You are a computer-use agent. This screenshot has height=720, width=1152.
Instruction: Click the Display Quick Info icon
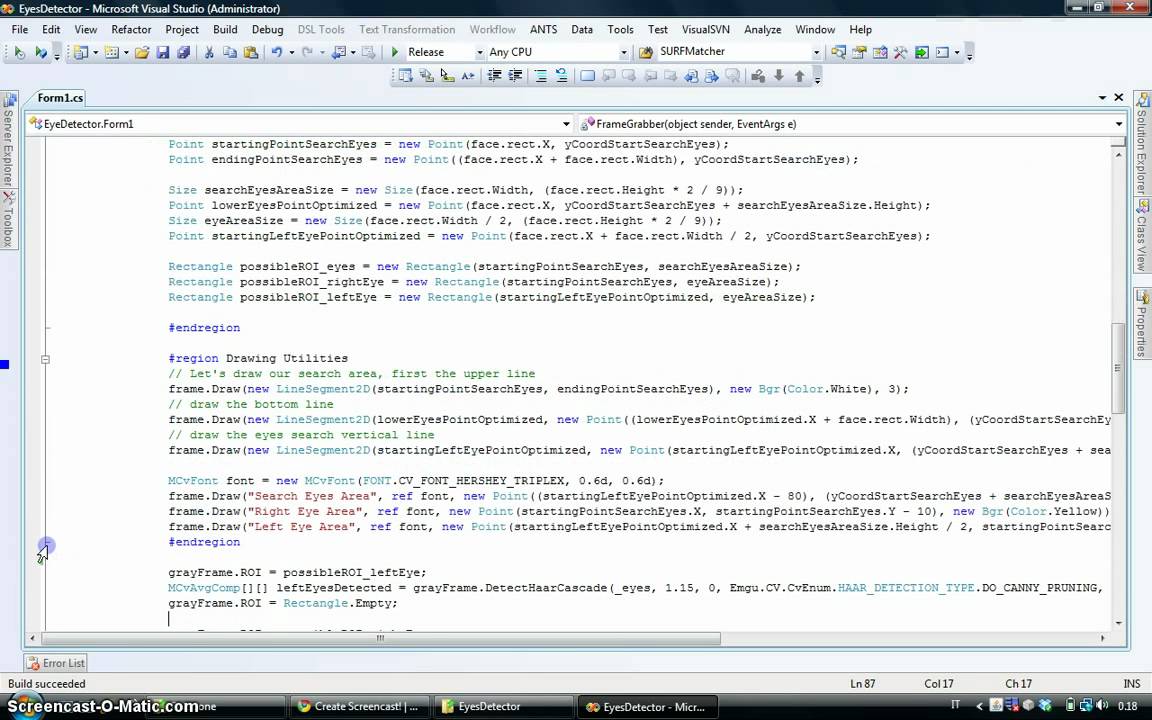[x=447, y=75]
